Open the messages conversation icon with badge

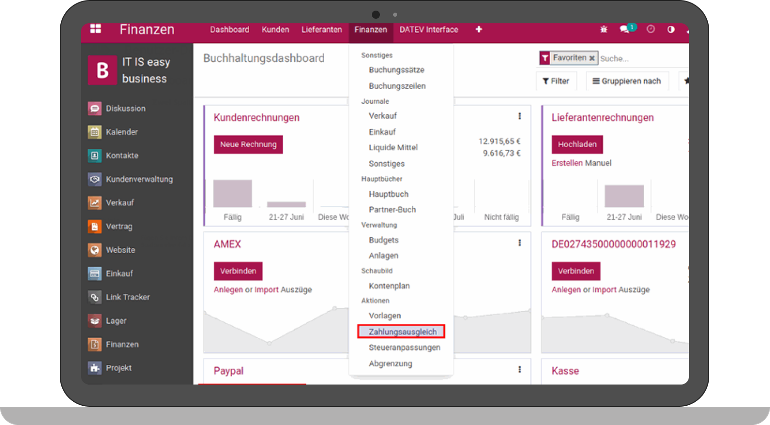tap(626, 30)
